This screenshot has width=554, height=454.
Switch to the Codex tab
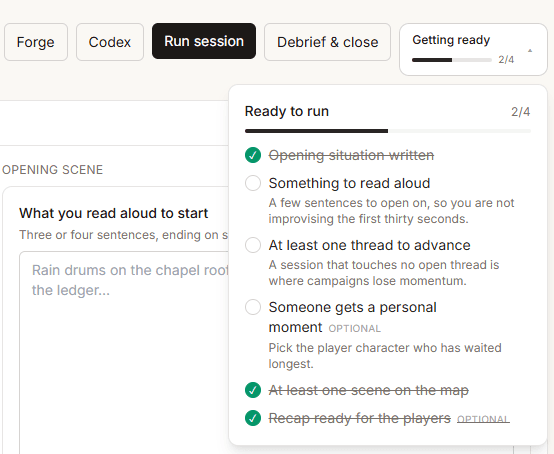coord(110,42)
